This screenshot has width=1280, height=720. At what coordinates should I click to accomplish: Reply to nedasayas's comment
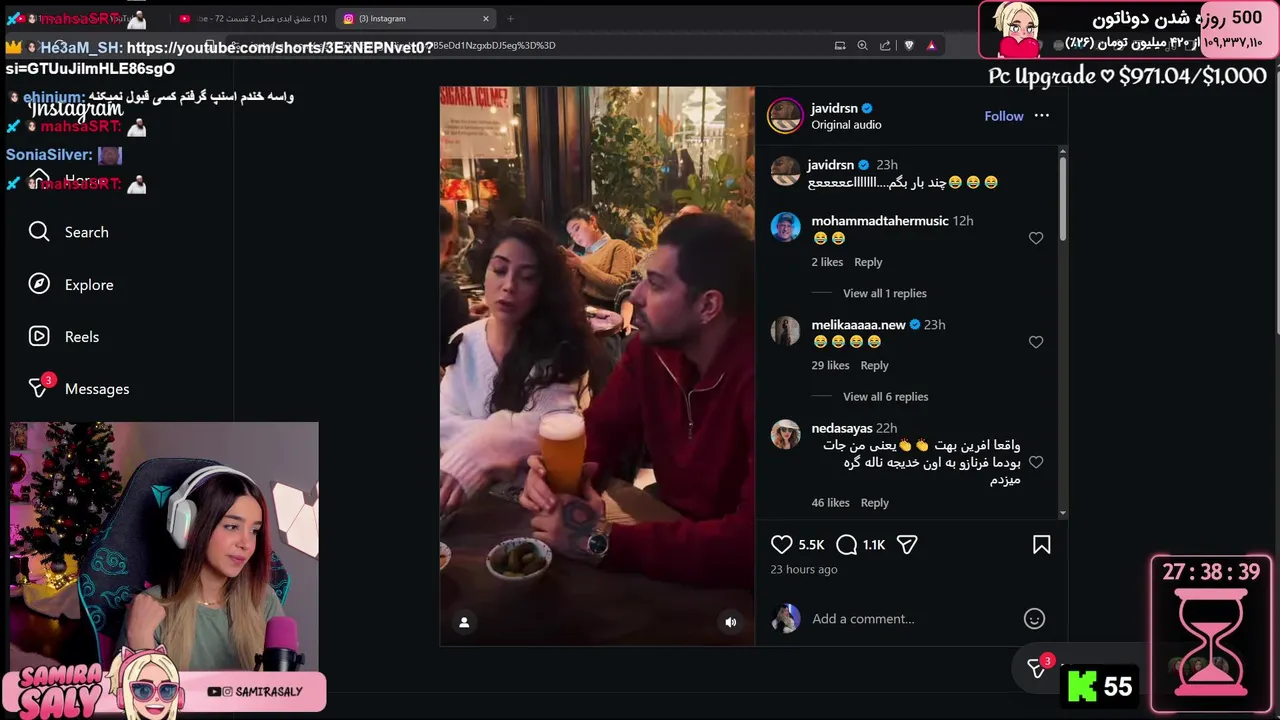(874, 503)
